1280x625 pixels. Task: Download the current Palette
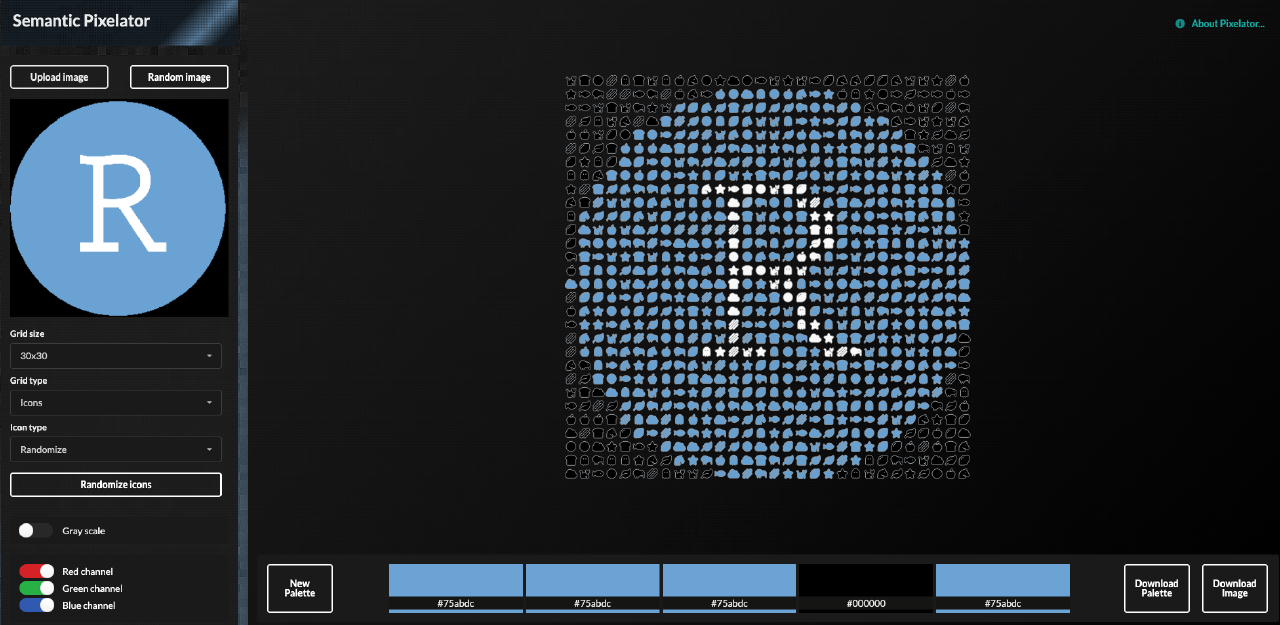pos(1156,588)
